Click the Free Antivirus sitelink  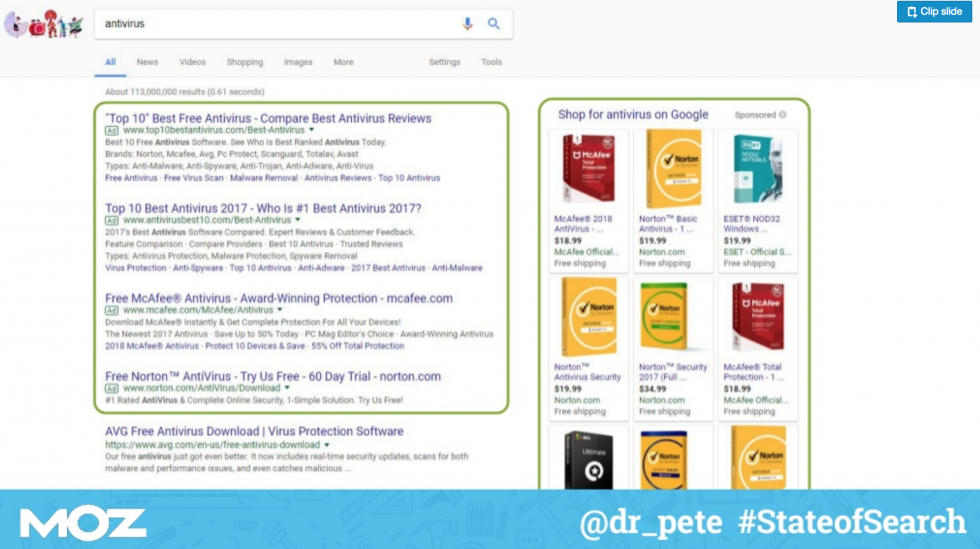[131, 178]
